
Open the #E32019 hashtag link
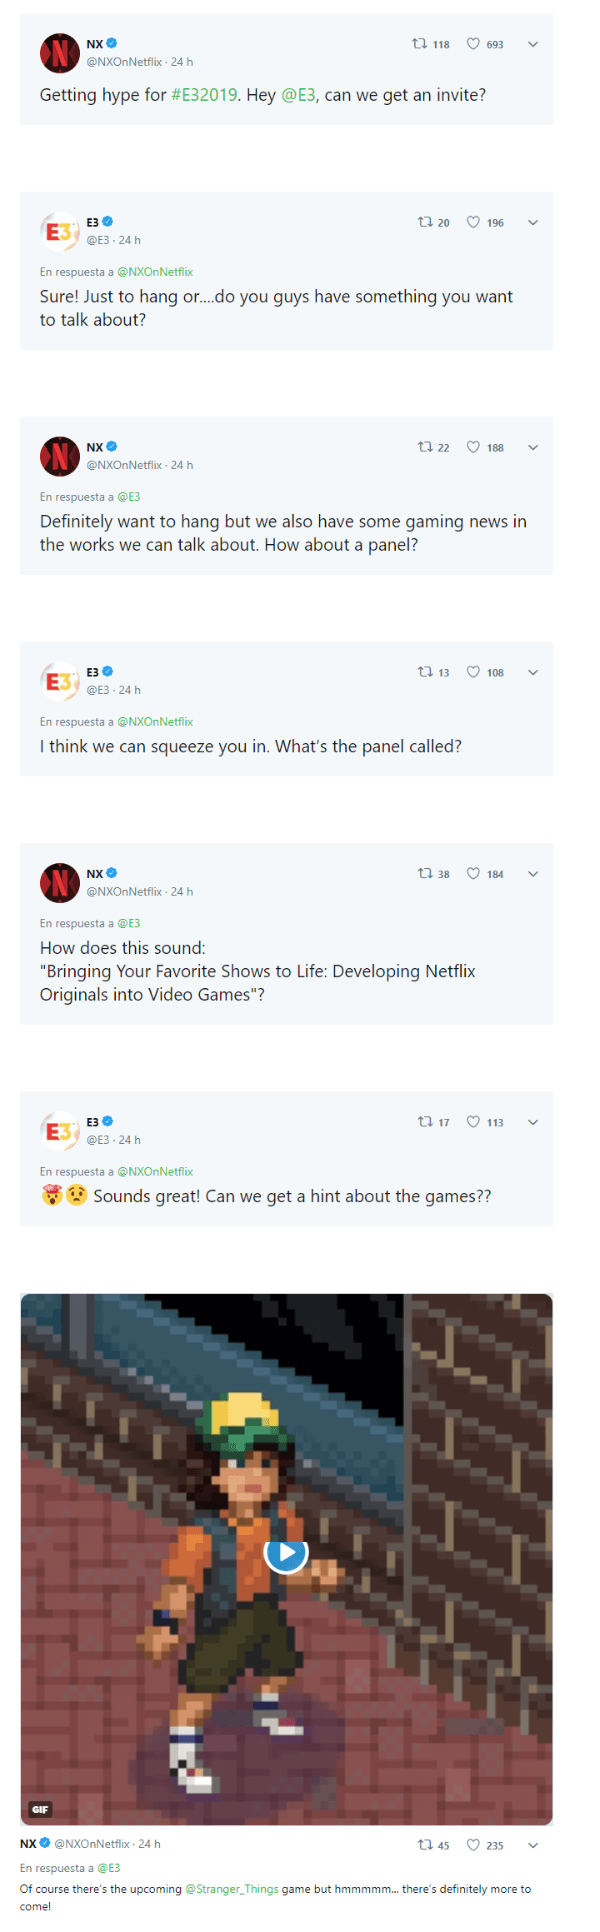point(204,95)
